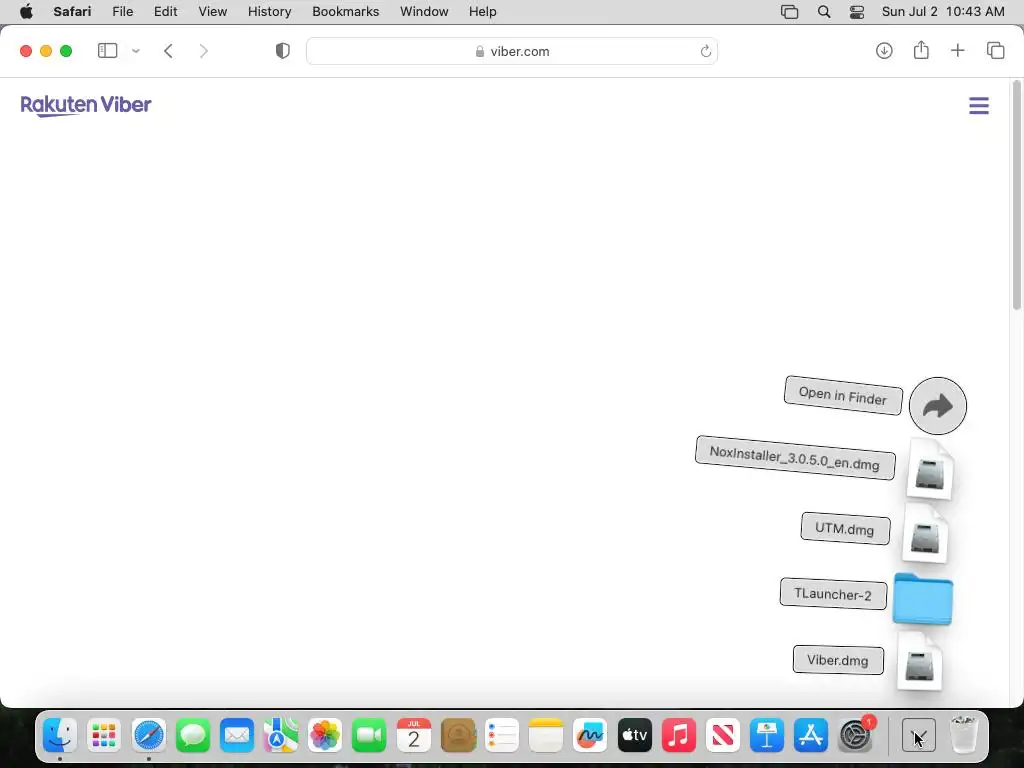This screenshot has height=768, width=1024.
Task: Open the History menu
Action: (269, 12)
